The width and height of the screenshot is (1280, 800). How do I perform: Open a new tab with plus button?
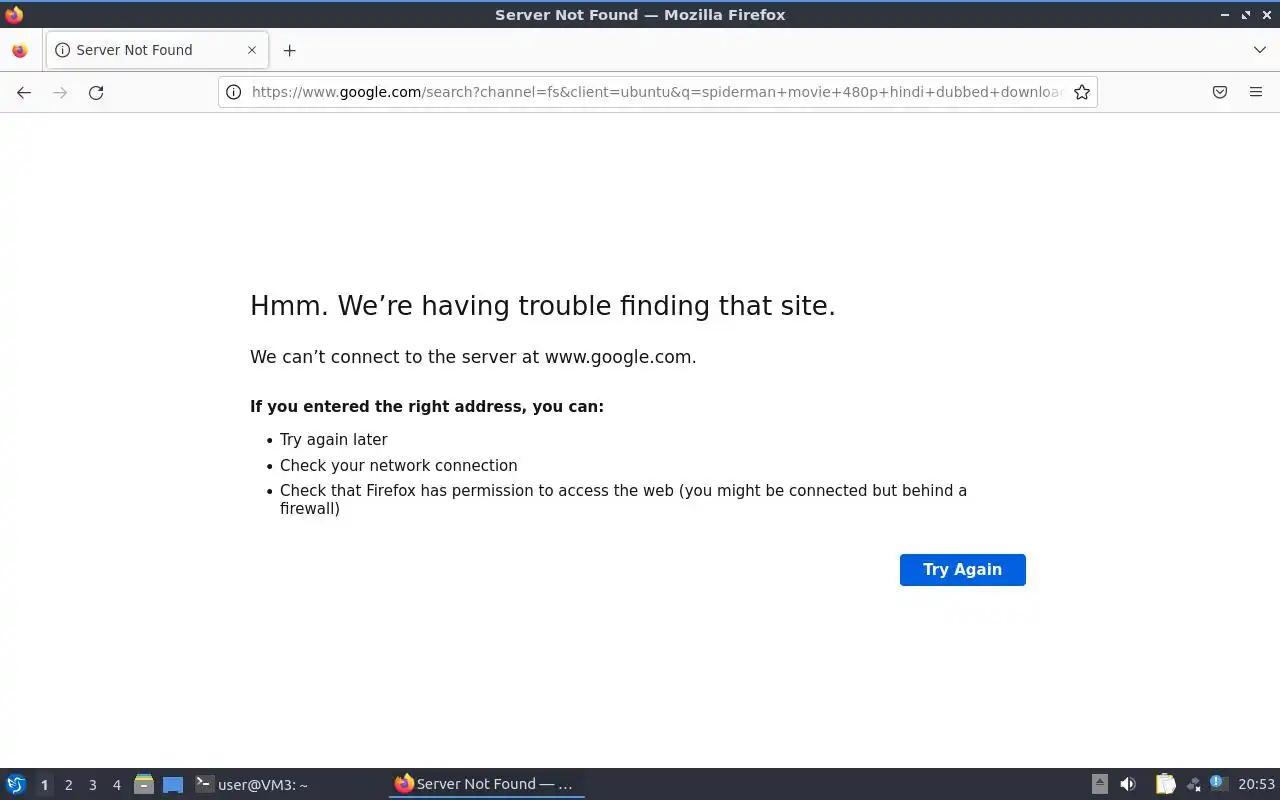[x=289, y=50]
